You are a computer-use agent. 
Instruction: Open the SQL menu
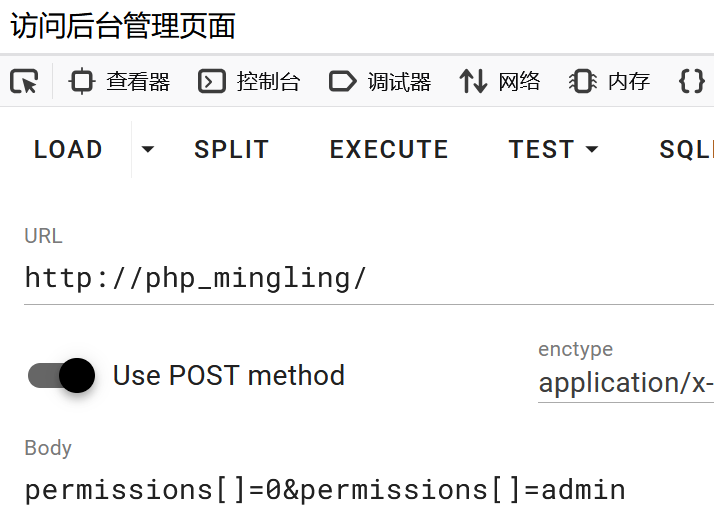[686, 150]
